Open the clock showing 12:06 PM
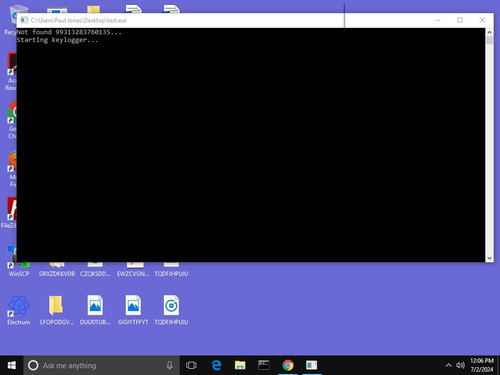This screenshot has height=375, width=500. tap(482, 365)
